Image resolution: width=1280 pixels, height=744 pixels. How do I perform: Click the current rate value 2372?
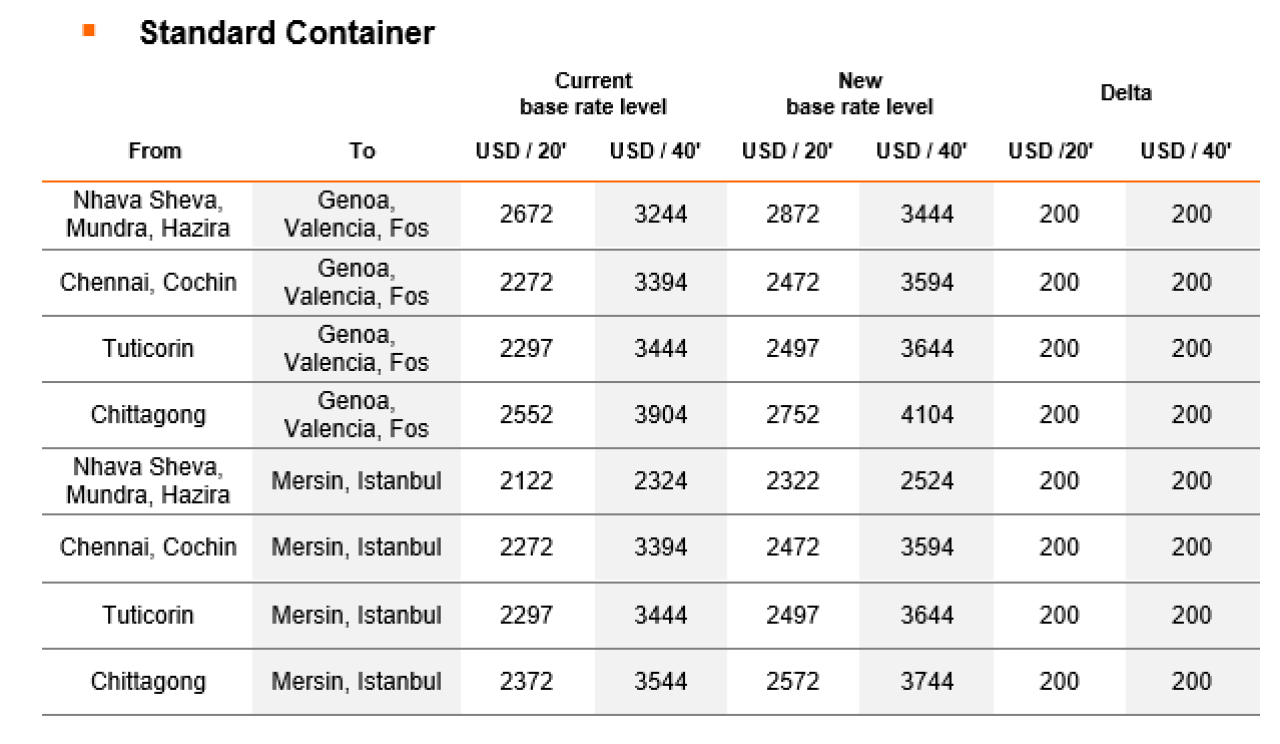(x=526, y=682)
